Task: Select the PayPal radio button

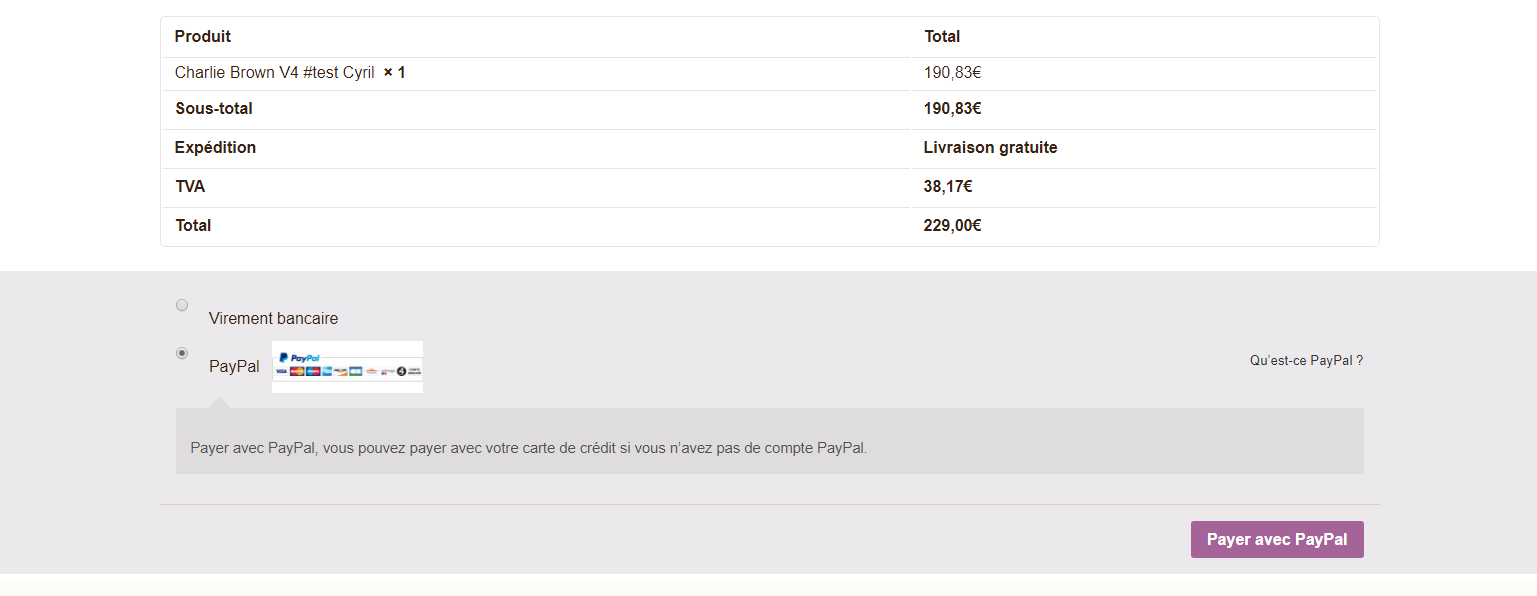Action: click(x=182, y=353)
